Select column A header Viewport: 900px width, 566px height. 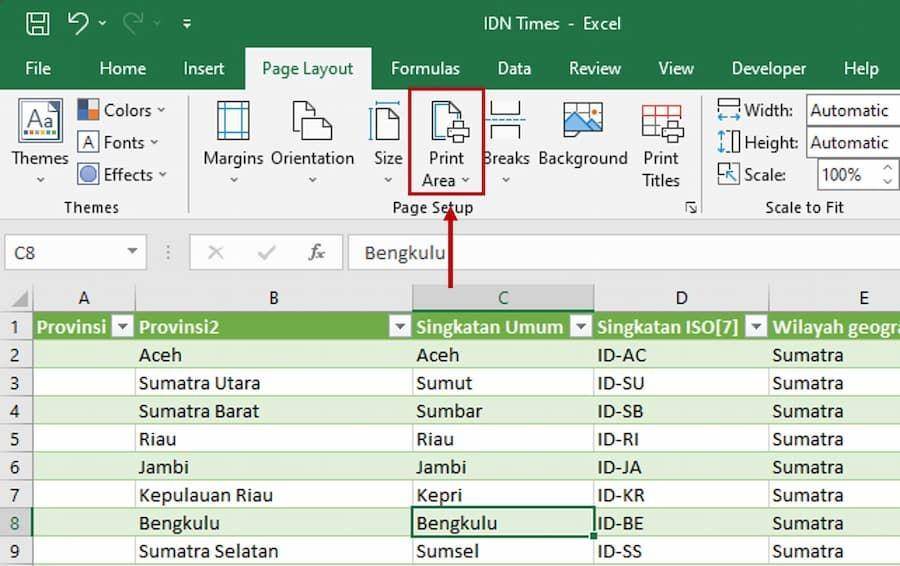[x=84, y=298]
